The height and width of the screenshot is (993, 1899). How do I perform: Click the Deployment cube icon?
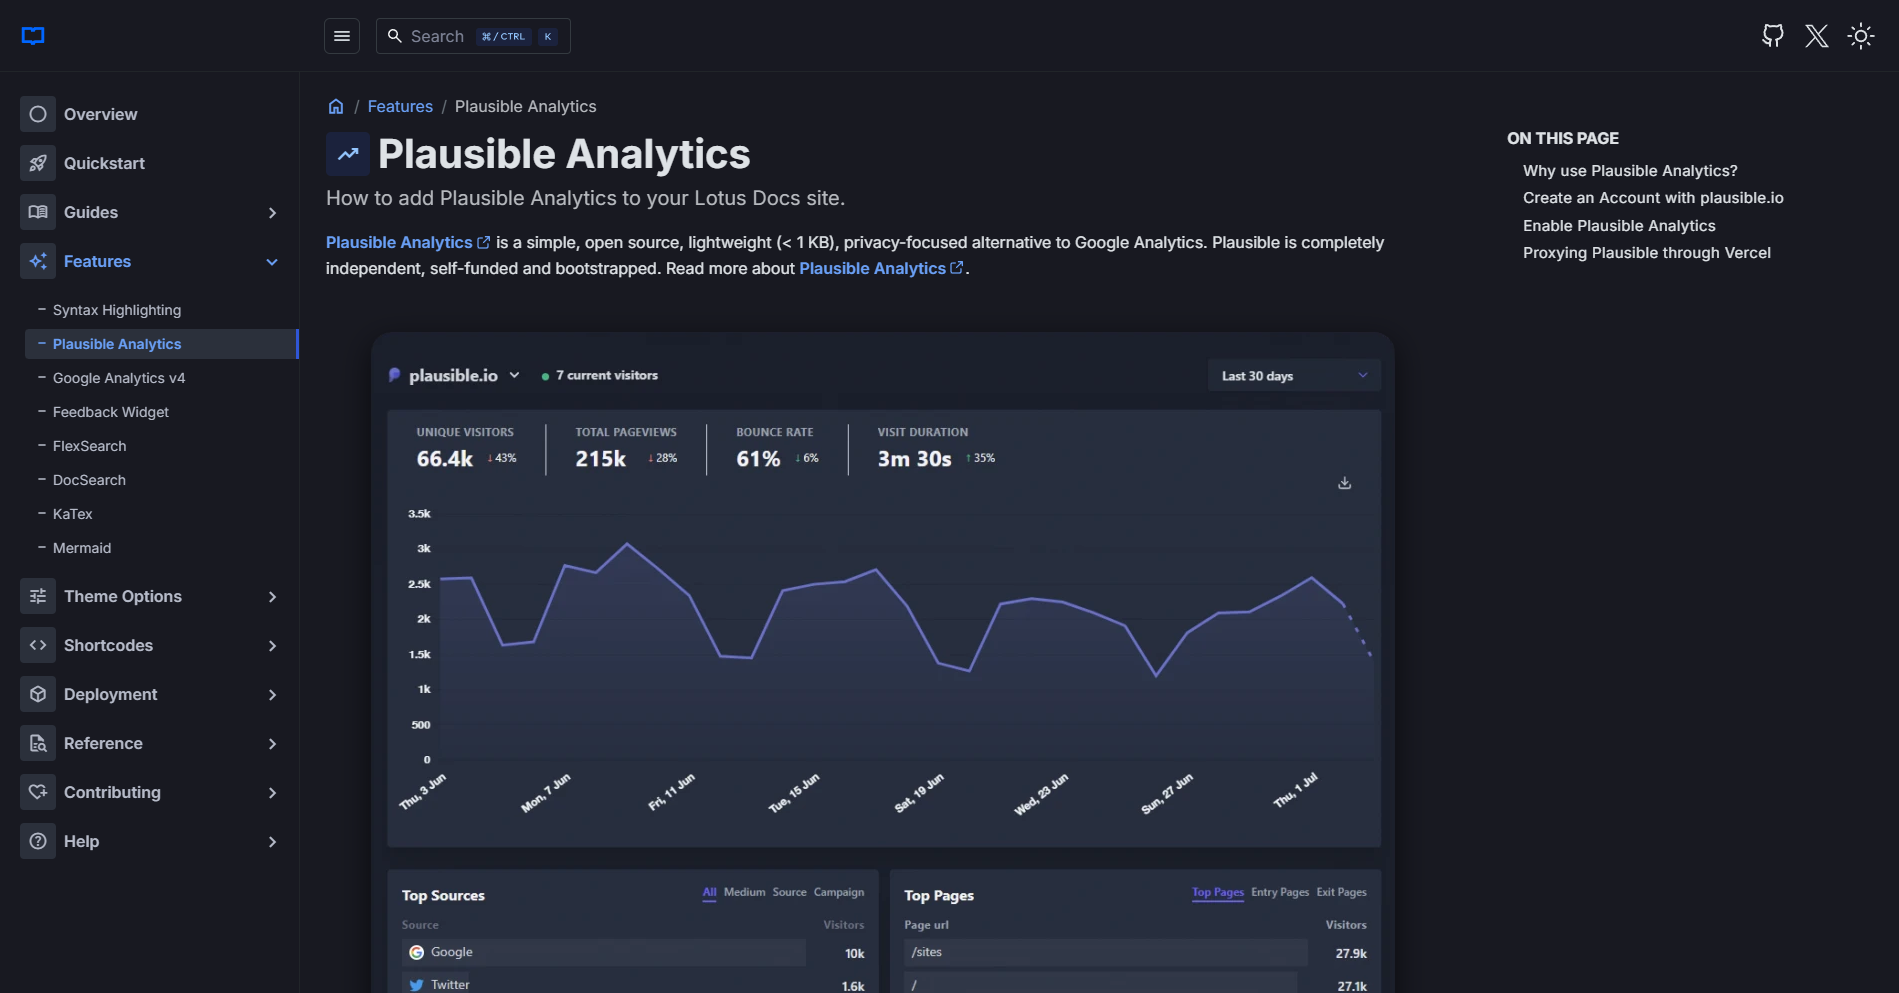pyautogui.click(x=38, y=694)
